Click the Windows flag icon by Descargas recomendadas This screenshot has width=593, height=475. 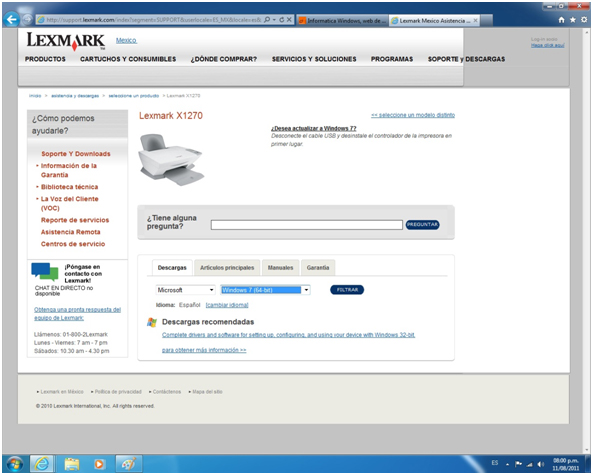coord(152,322)
